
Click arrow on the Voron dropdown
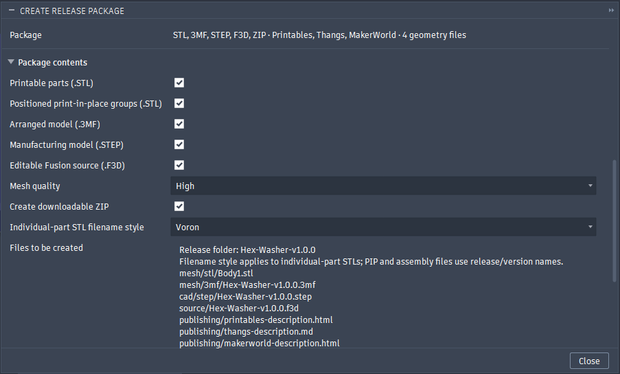coord(590,227)
